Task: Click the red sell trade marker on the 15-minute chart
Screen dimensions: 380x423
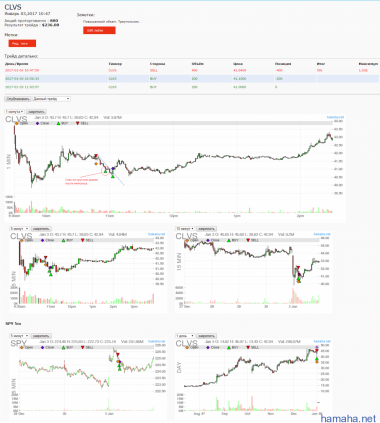Action: pyautogui.click(x=298, y=267)
